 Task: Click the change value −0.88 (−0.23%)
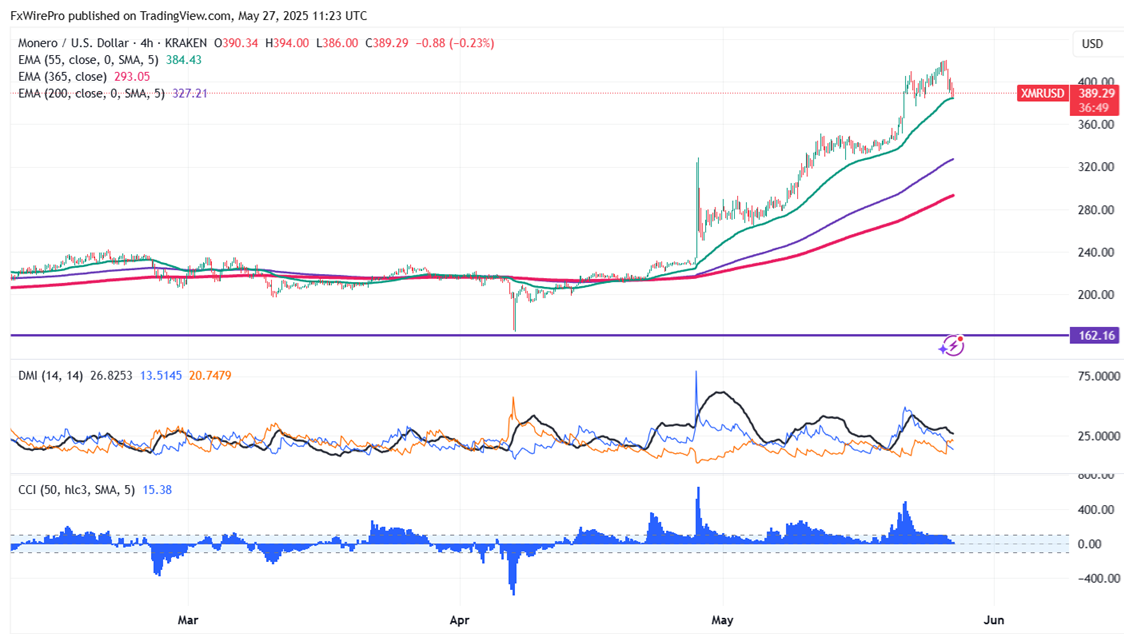pyautogui.click(x=454, y=43)
